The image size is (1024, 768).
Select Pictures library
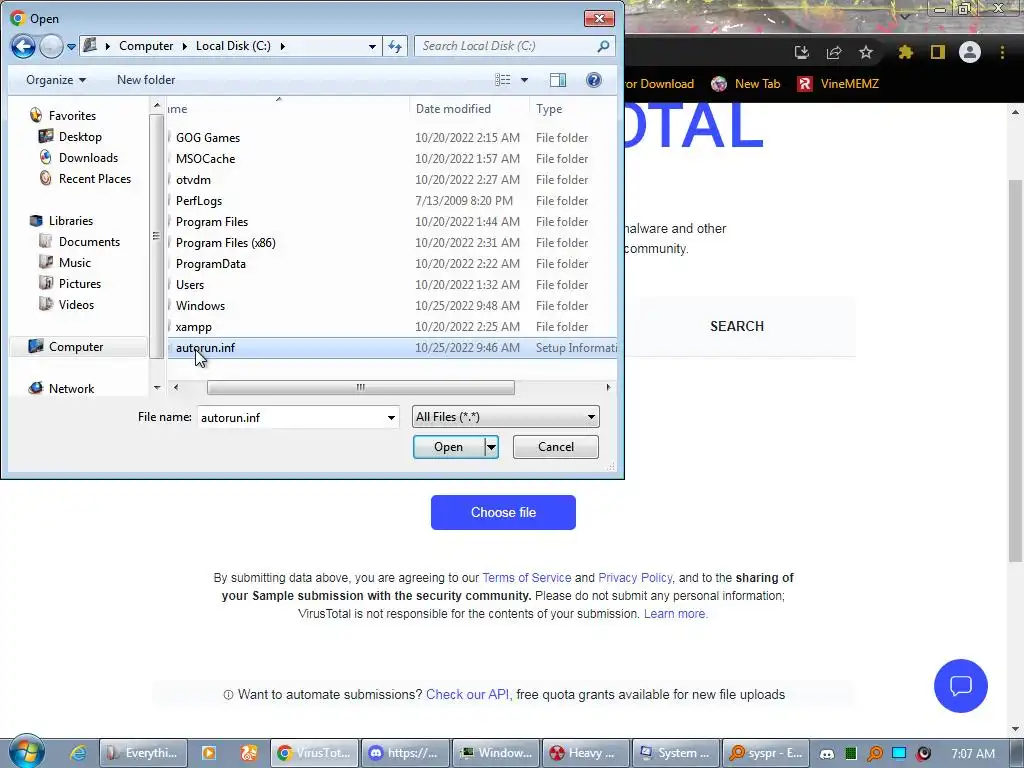[x=80, y=283]
